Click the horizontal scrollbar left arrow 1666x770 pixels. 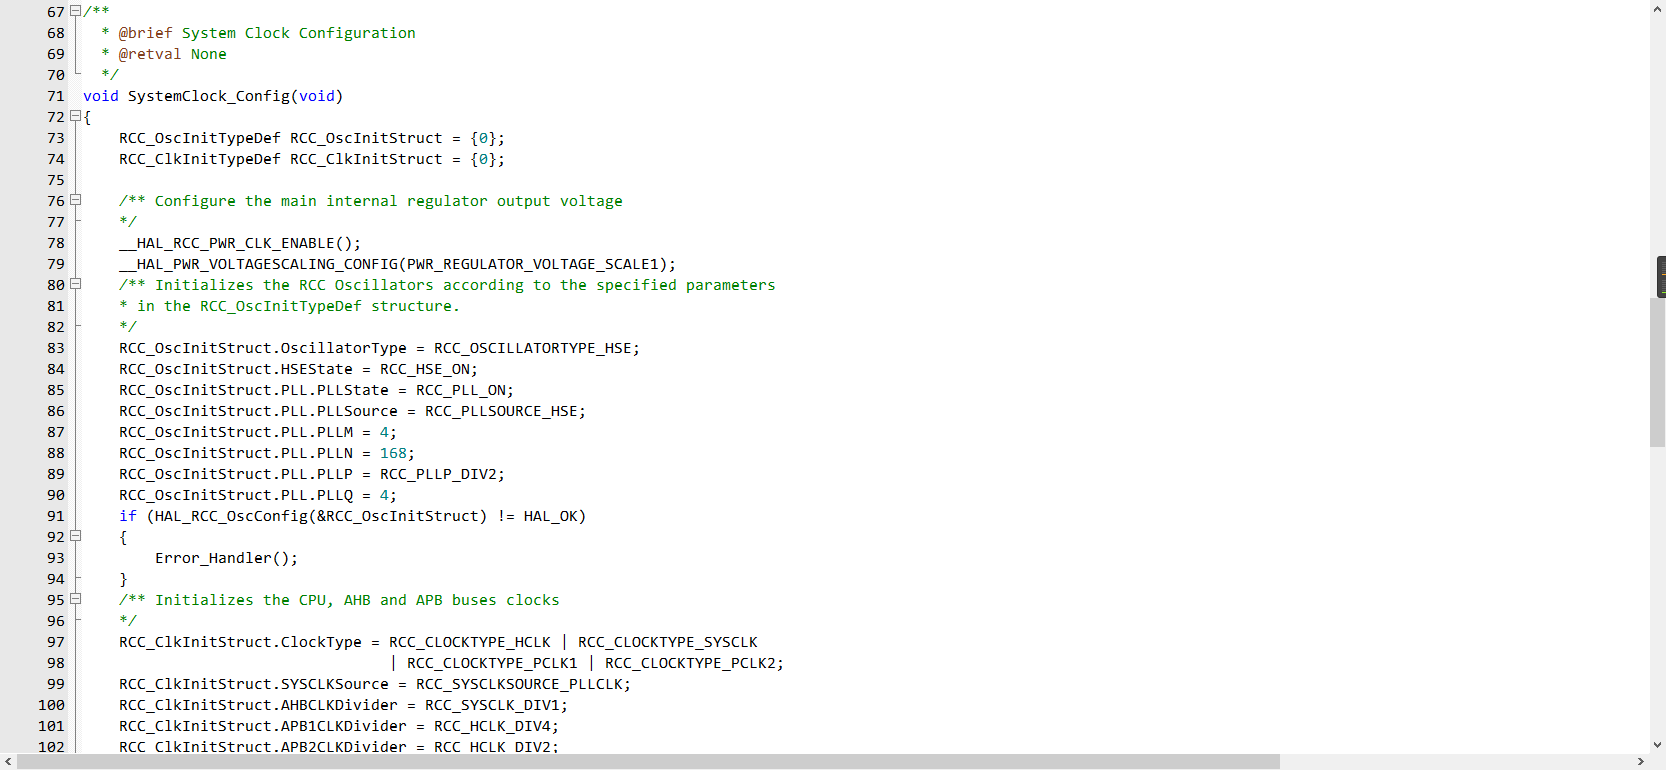coord(8,762)
